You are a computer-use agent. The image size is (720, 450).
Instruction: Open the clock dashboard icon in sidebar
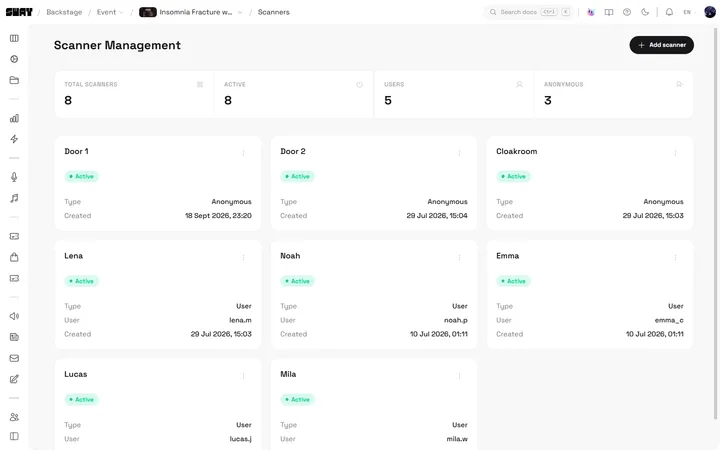(x=14, y=59)
